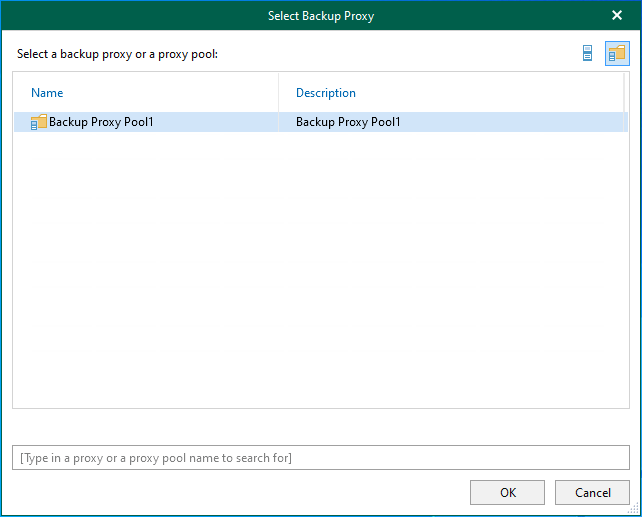Confirm the selection with OK
Screen dimensions: 642x517
pos(508,492)
